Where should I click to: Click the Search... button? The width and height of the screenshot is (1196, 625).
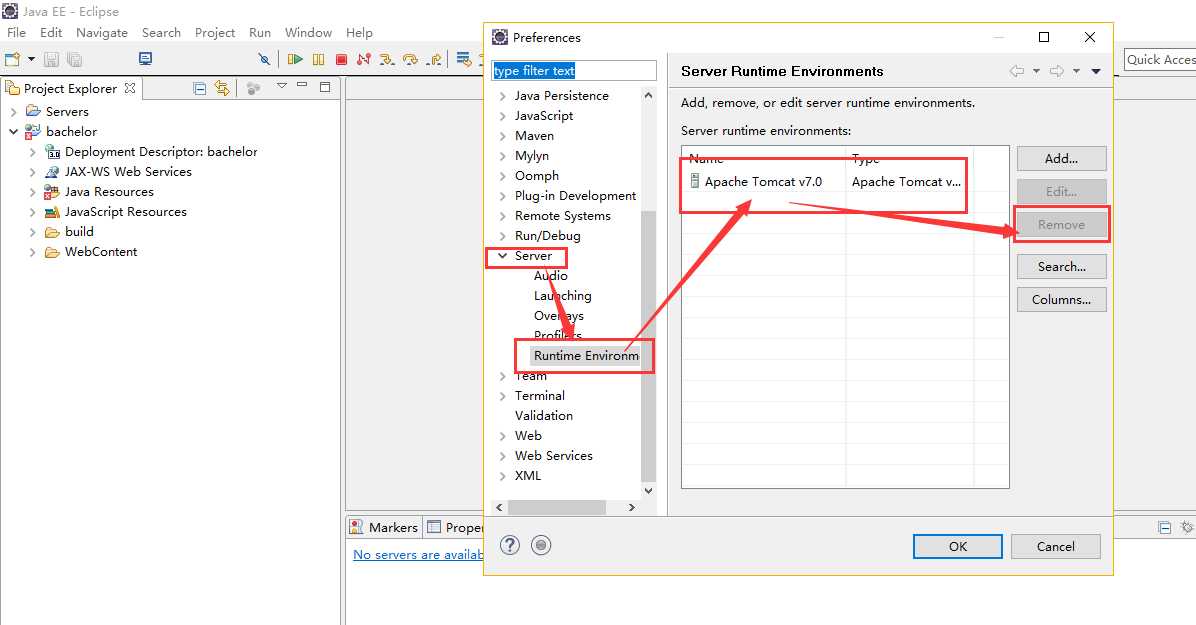pos(1061,266)
